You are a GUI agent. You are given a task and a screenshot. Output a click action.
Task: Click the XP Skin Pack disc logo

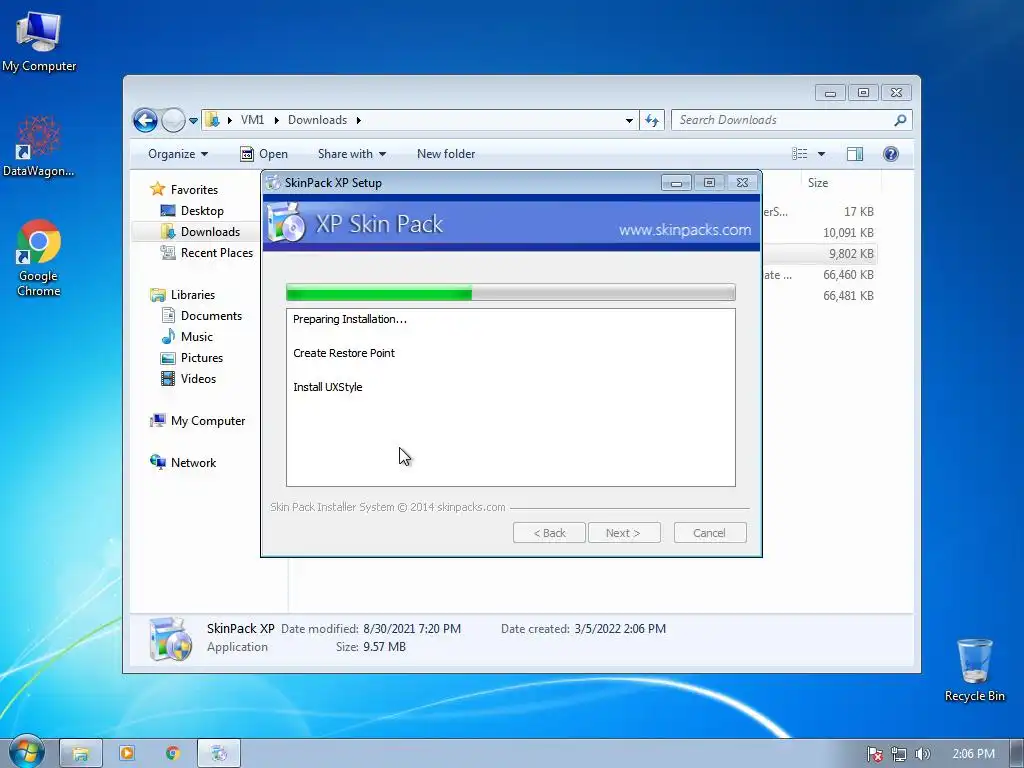286,223
